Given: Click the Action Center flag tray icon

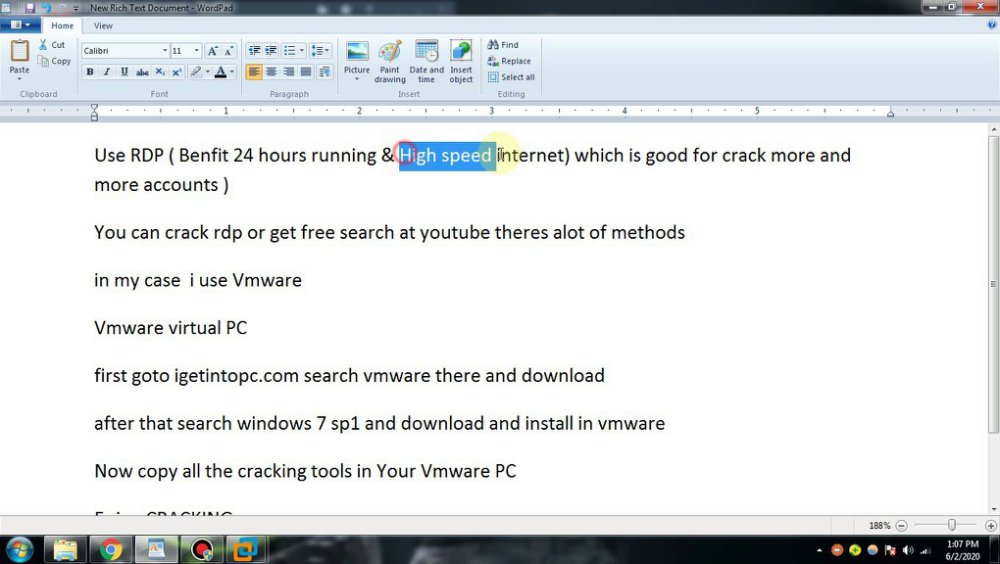Looking at the screenshot, I should pos(890,550).
